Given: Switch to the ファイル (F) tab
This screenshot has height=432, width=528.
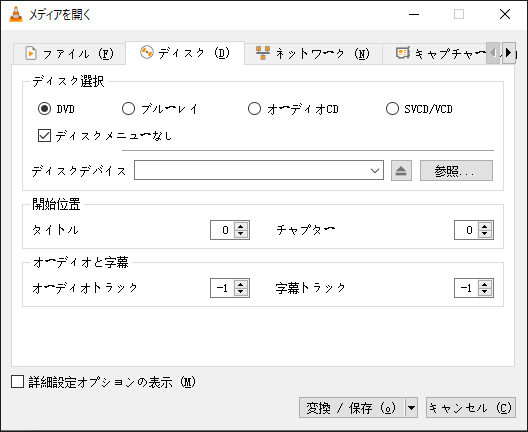Looking at the screenshot, I should coord(69,54).
